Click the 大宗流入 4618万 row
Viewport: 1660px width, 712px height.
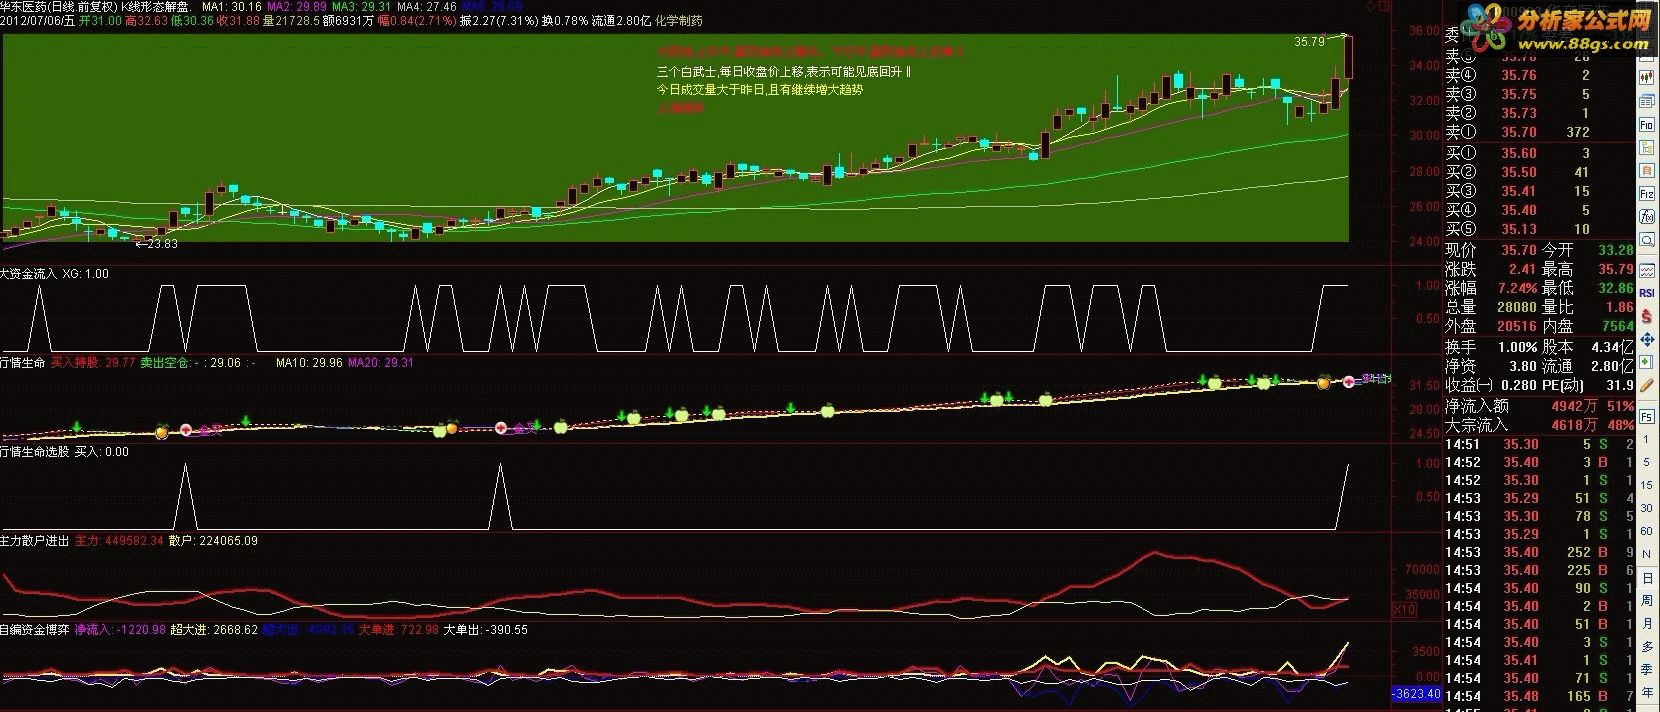click(x=1538, y=425)
